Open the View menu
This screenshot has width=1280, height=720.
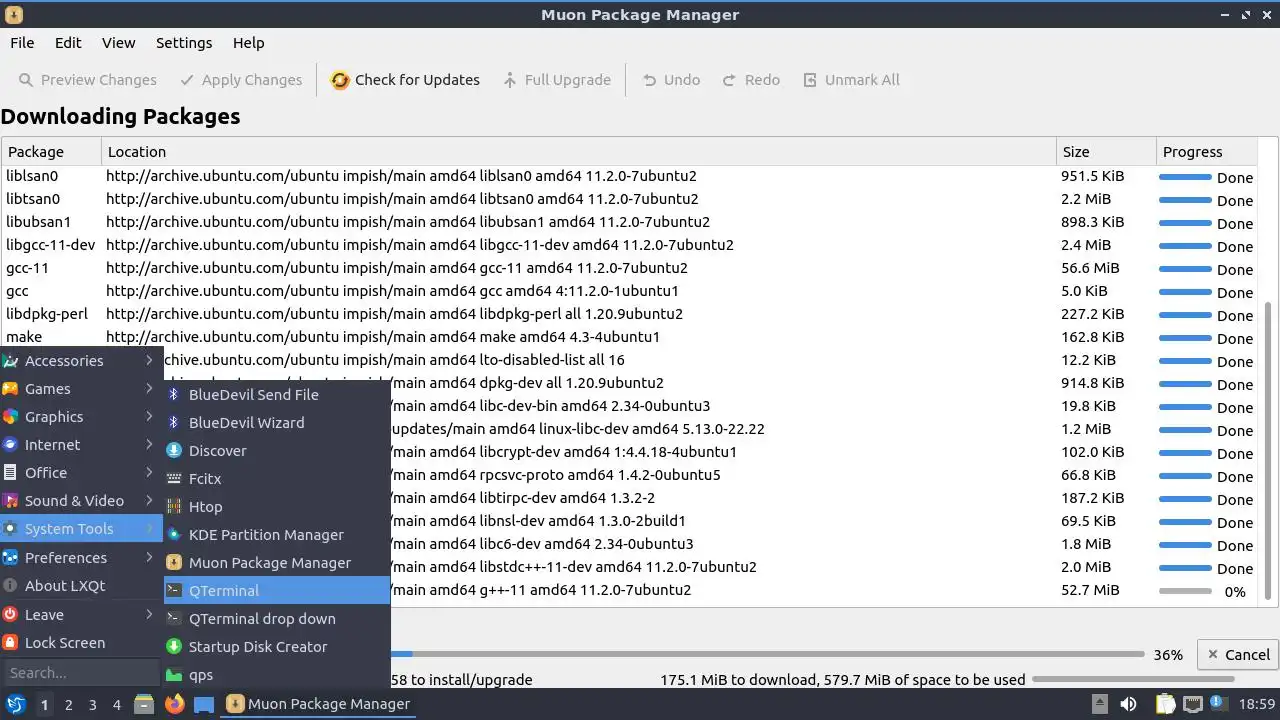click(118, 43)
